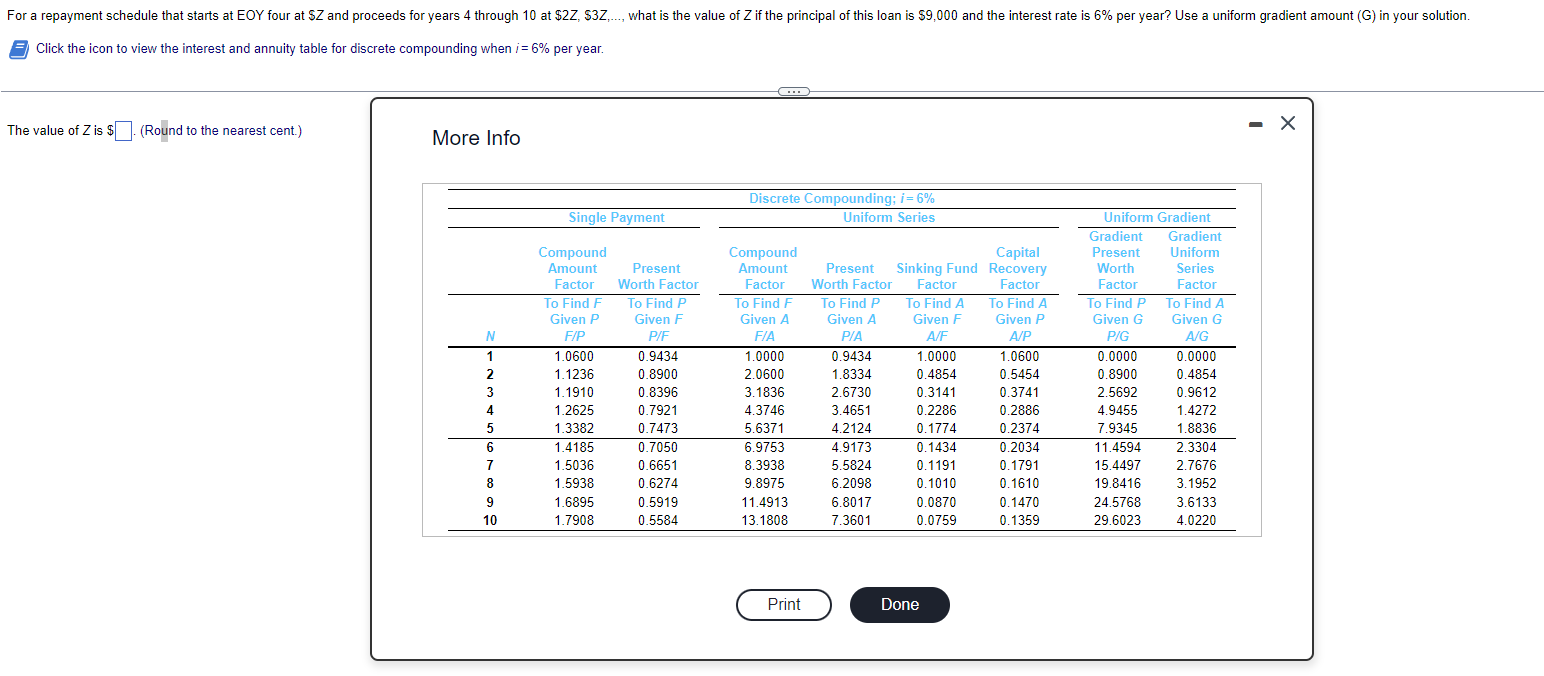
Task: Click the Capital Recovery Factor heading
Action: [x=1018, y=268]
